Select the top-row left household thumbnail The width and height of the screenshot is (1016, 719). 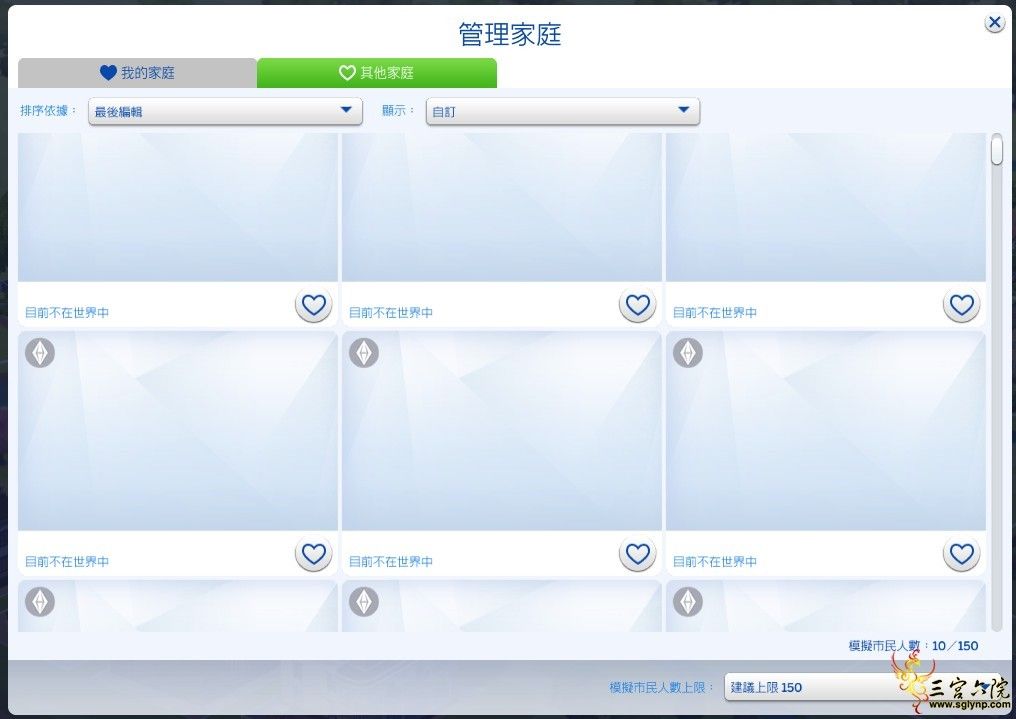(x=178, y=207)
